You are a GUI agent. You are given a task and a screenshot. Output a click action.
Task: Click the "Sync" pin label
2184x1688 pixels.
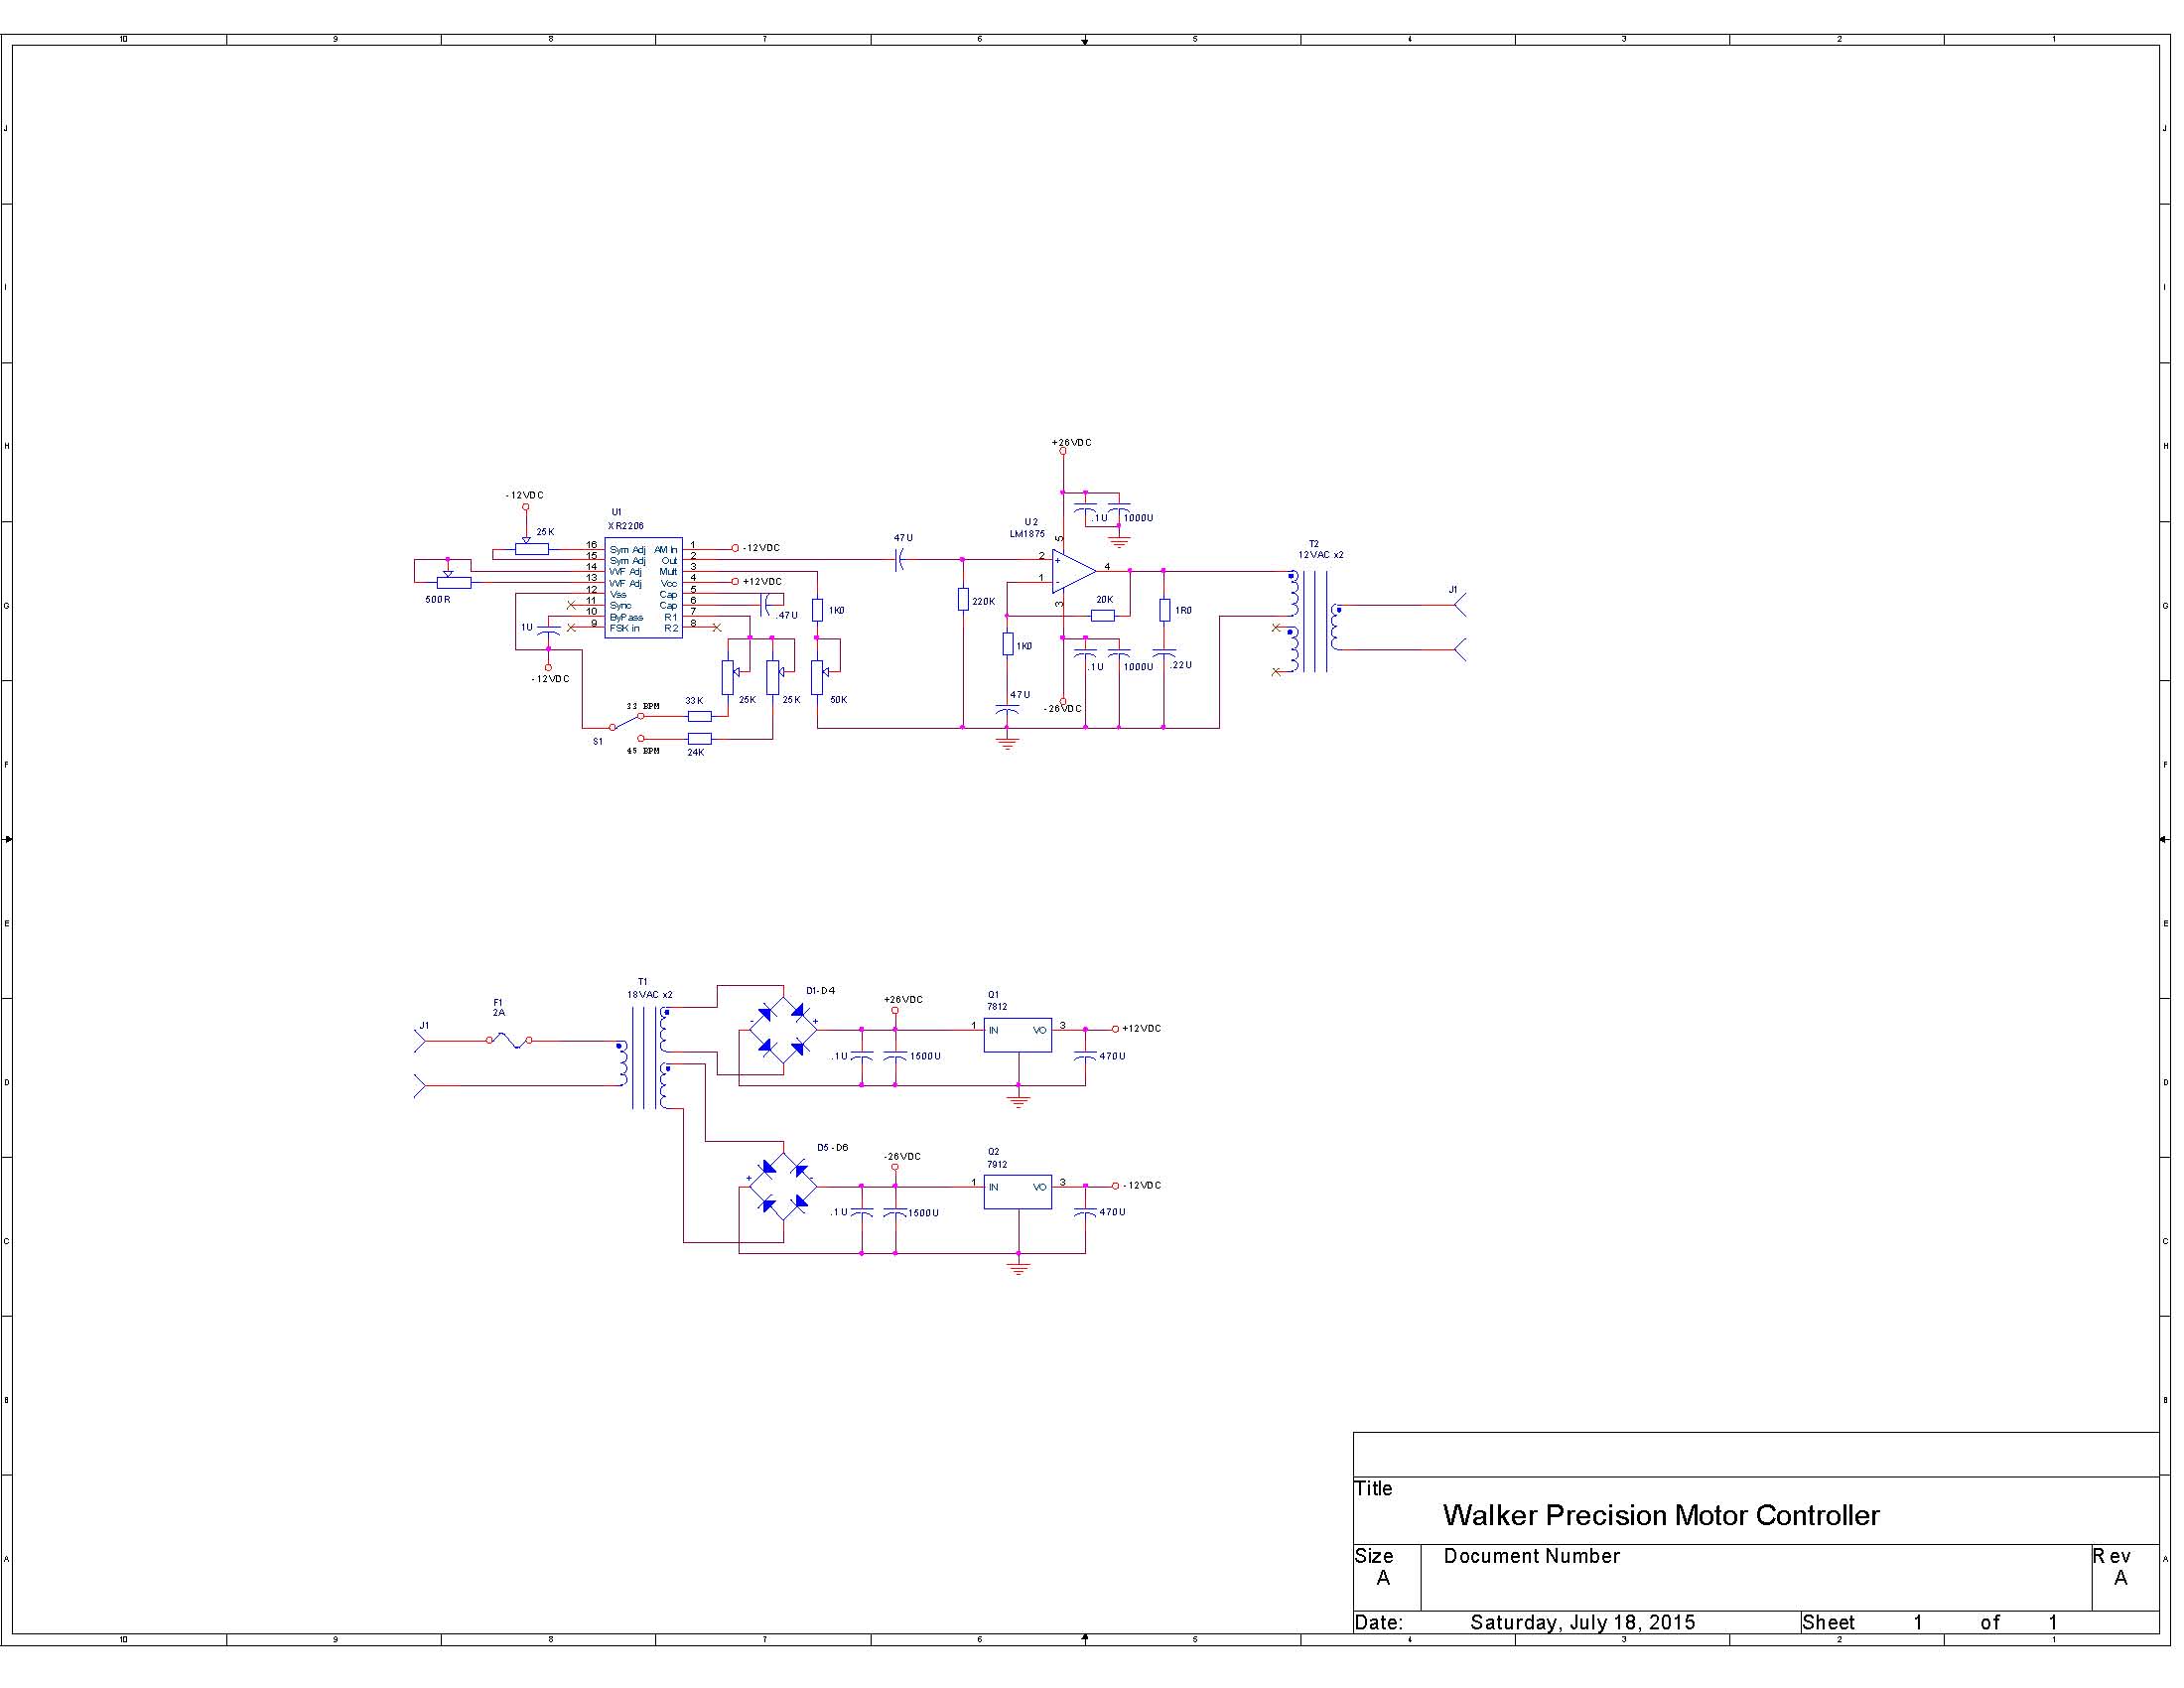click(x=620, y=606)
